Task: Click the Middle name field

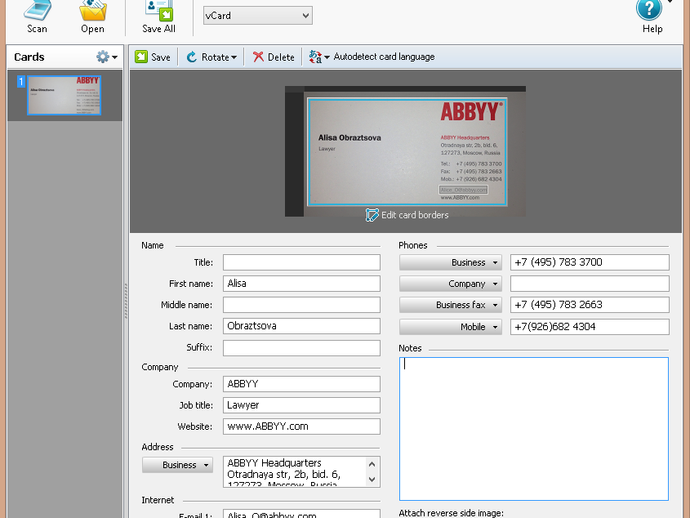Action: click(x=301, y=305)
